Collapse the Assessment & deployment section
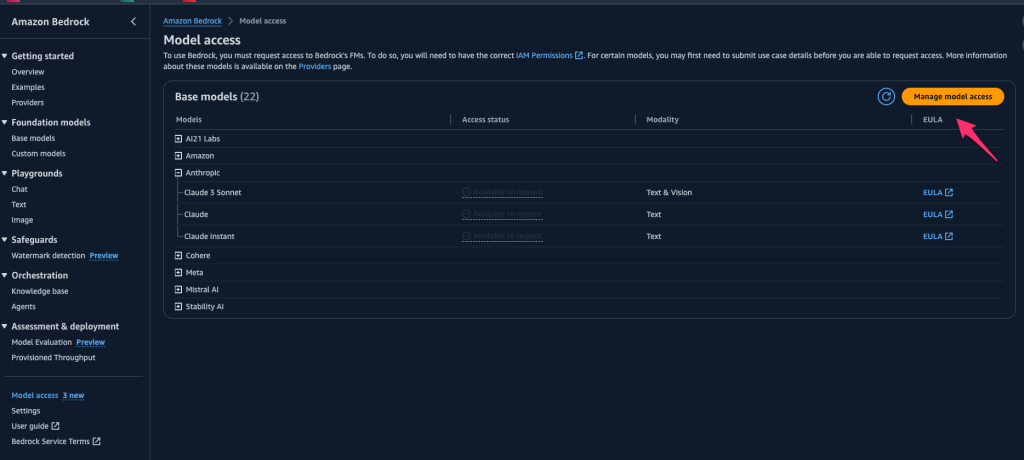The width and height of the screenshot is (1024, 460). point(5,327)
